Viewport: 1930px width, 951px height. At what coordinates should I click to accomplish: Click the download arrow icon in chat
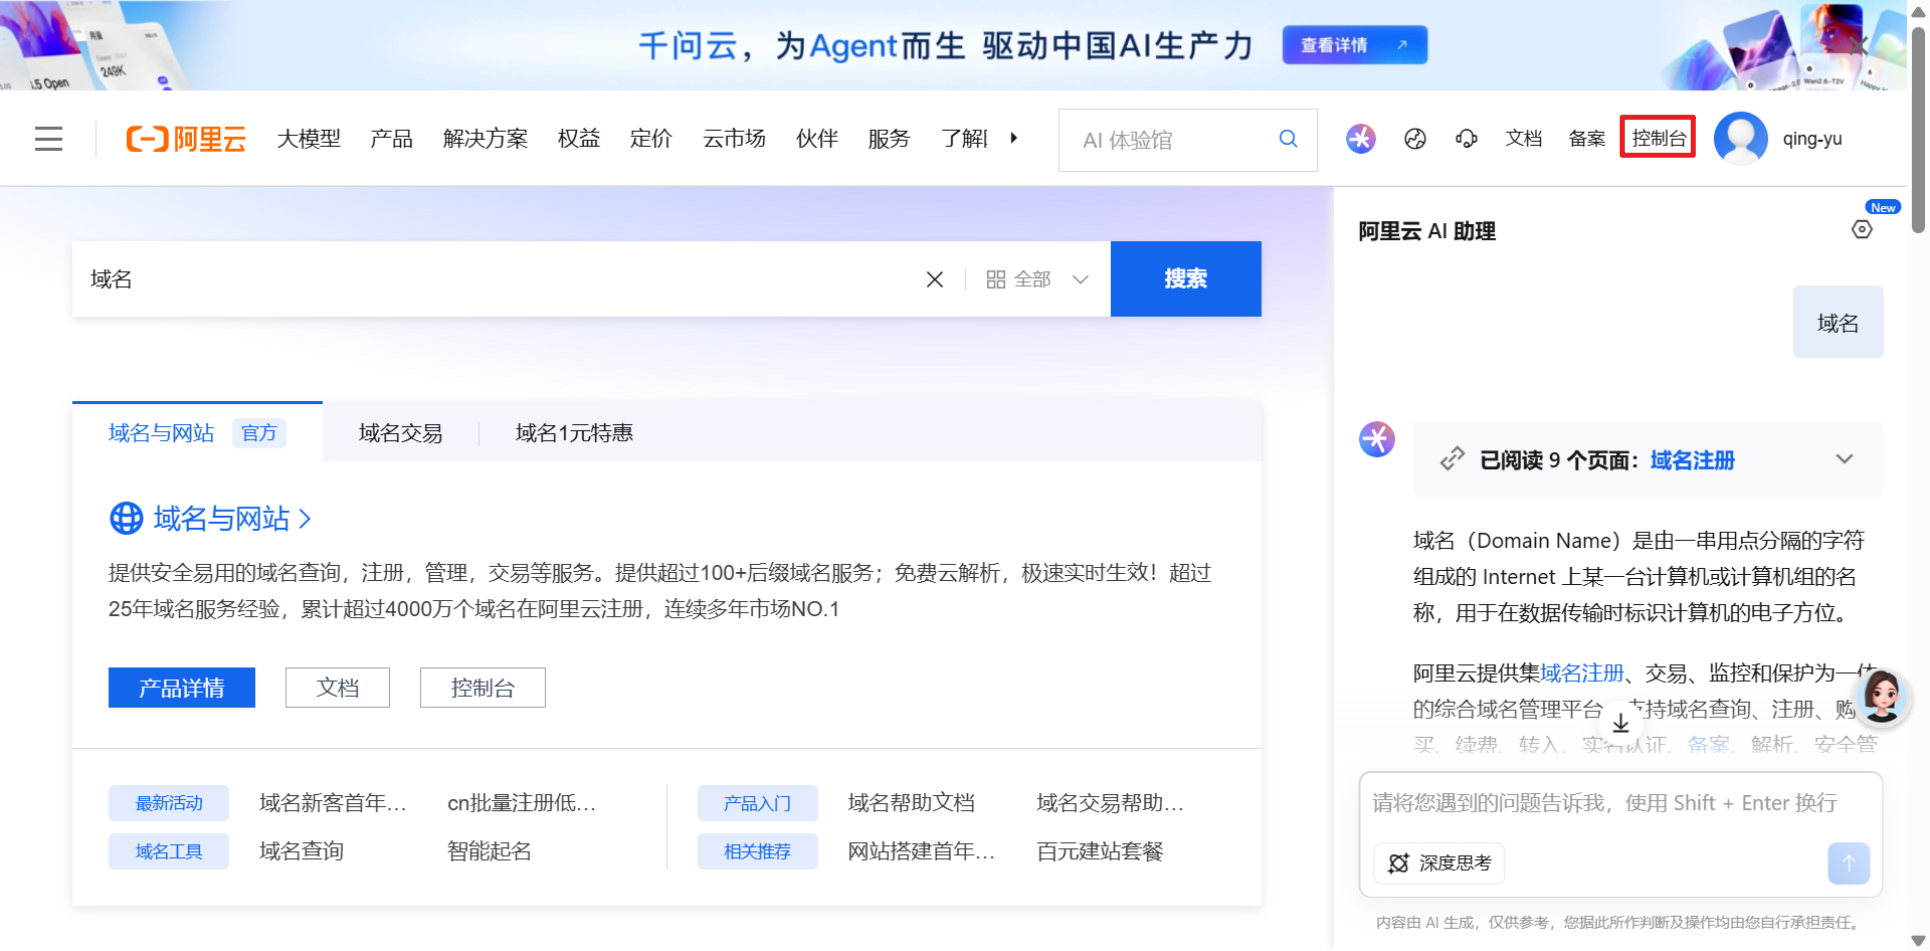click(1620, 723)
